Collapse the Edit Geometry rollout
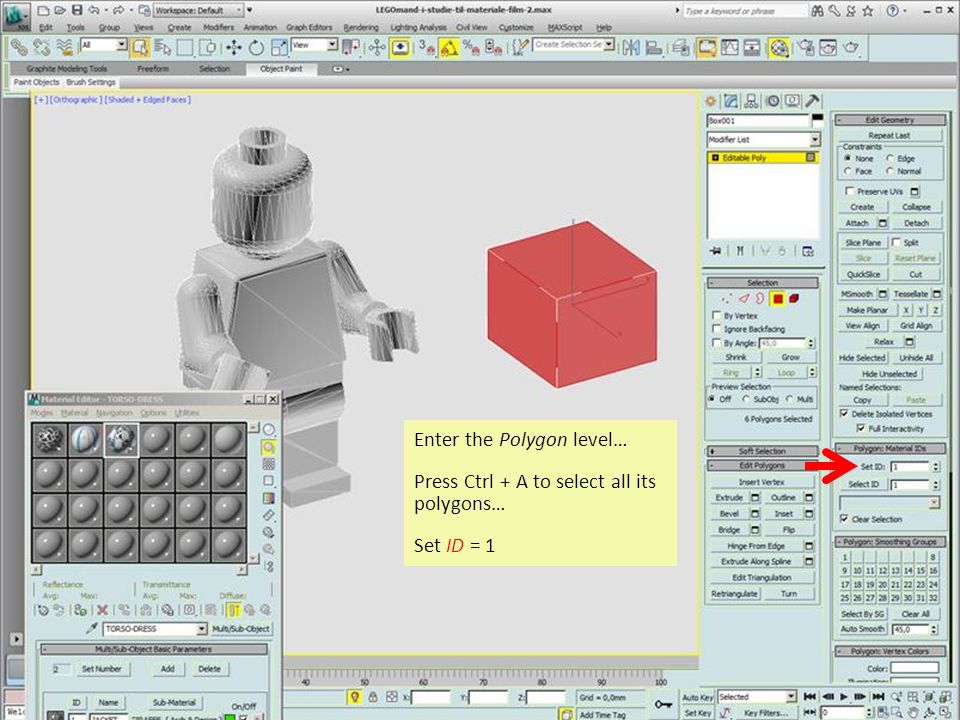 coord(890,120)
